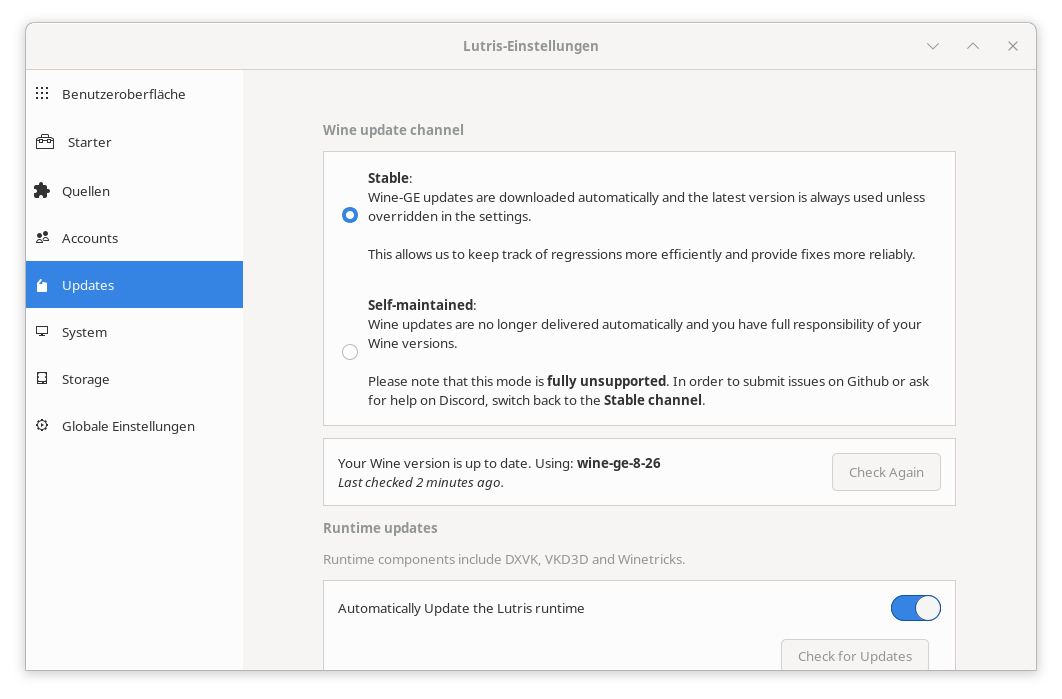Click the Globale Einstellungen gear icon
The width and height of the screenshot is (1062, 699).
click(42, 426)
